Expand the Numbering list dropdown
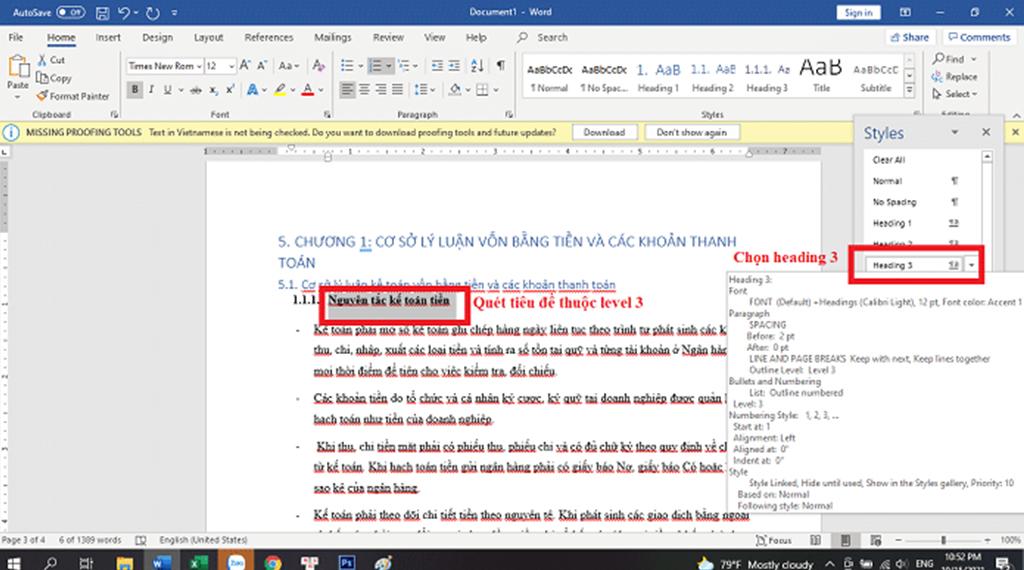 click(x=389, y=65)
